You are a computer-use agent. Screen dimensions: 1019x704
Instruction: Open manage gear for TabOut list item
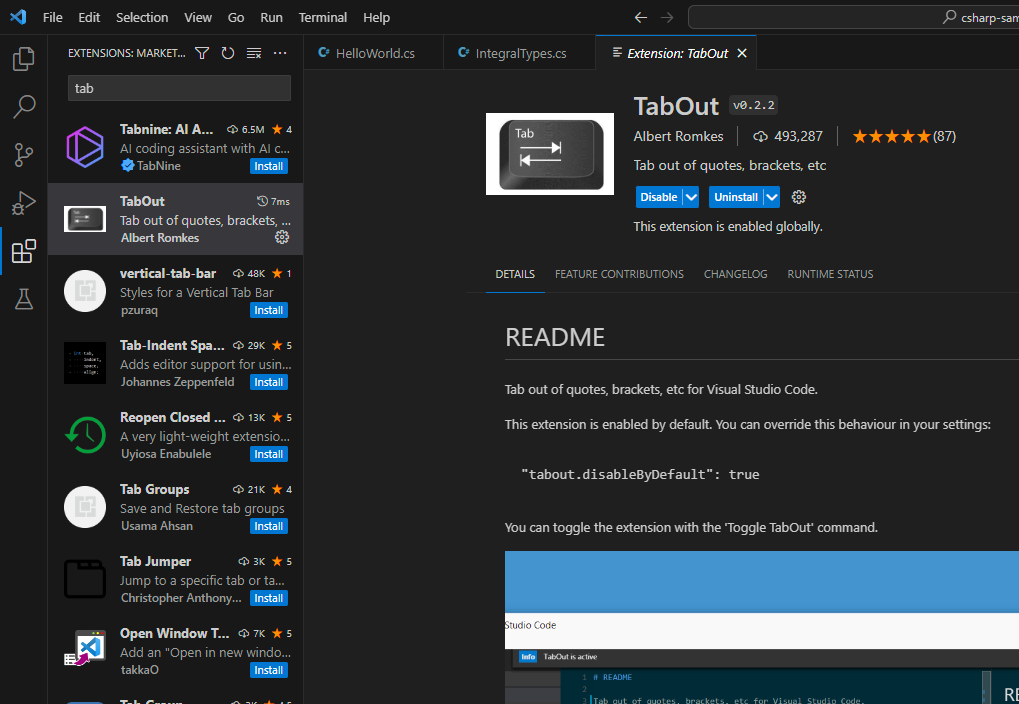coord(281,237)
